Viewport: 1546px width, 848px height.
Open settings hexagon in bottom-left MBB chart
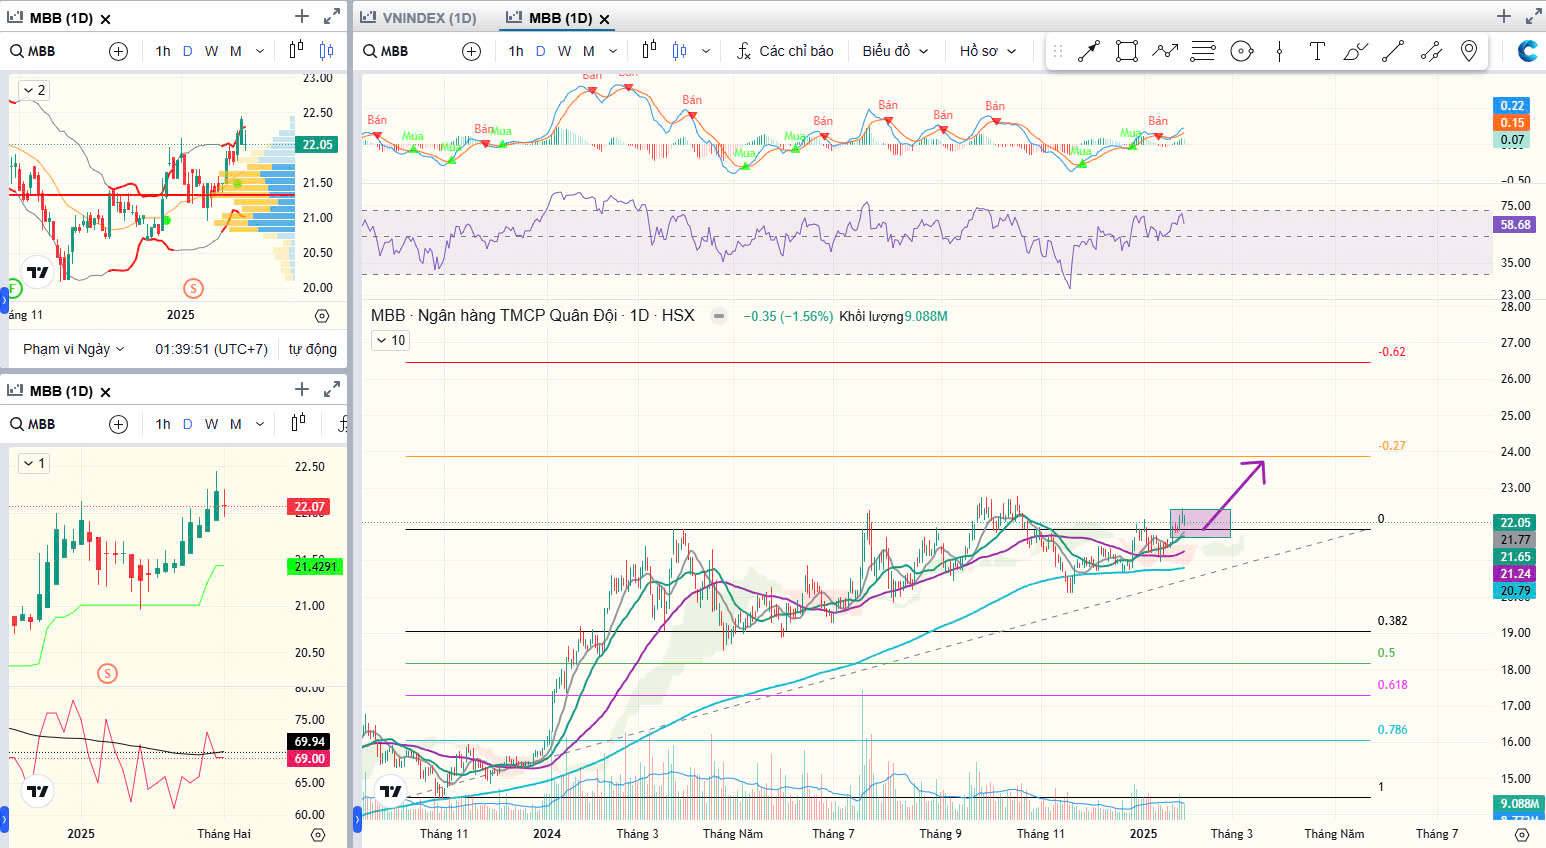point(318,834)
